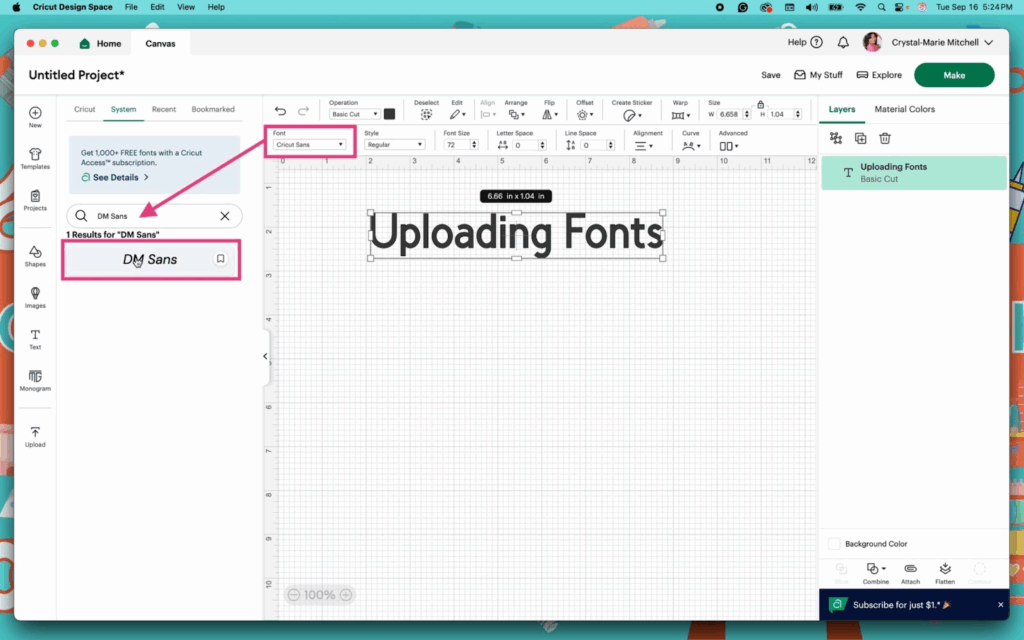Open the Templates sidebar icon
Screen dimensions: 1024x640
tap(35, 158)
